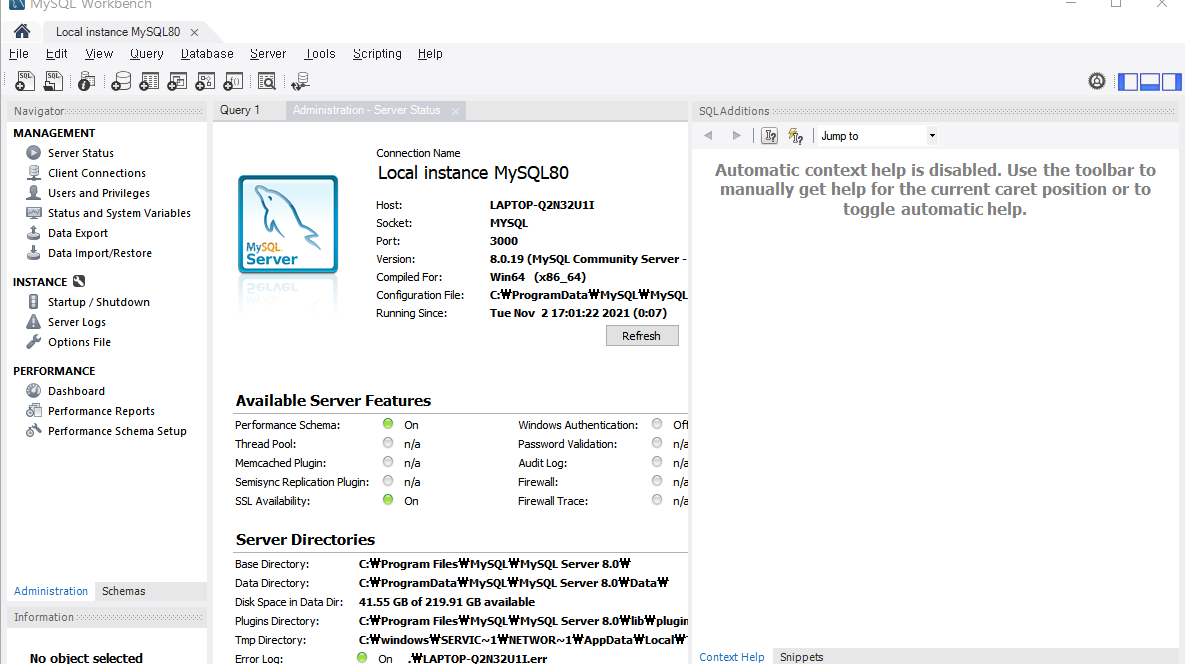Open the Query menu
Screen dimensions: 1185x664
147,54
